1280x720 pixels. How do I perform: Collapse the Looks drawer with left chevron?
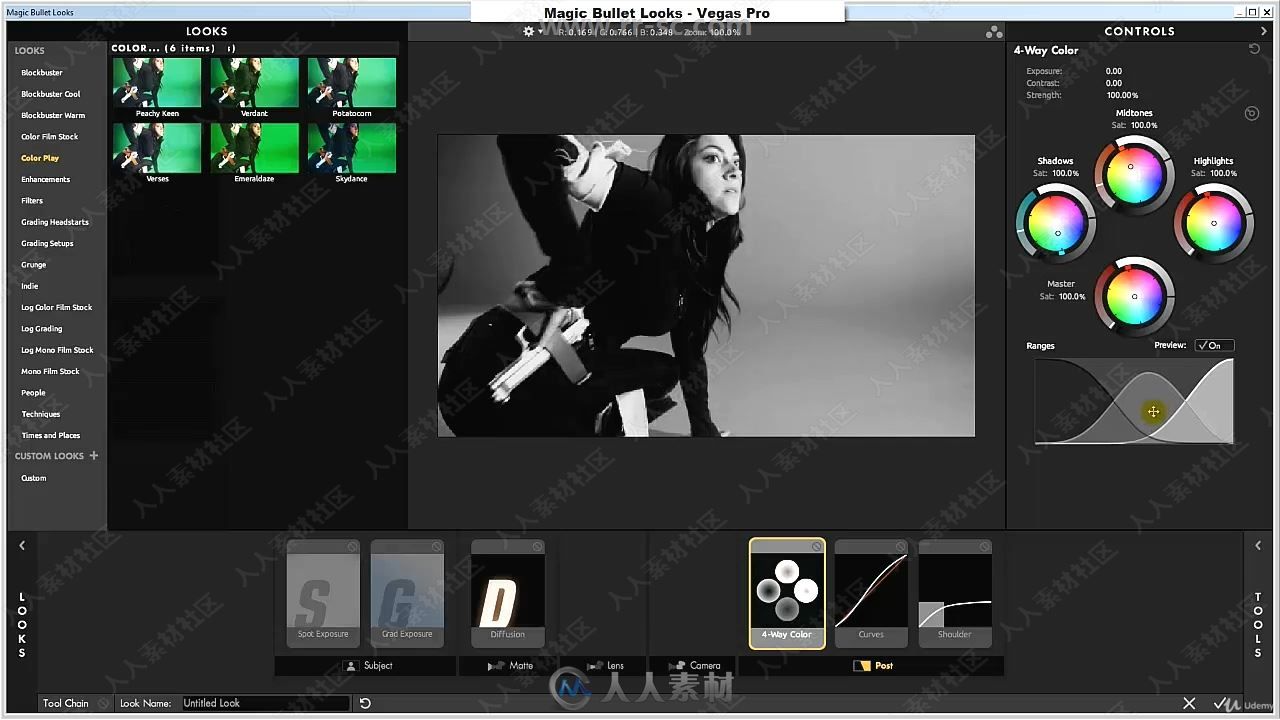[x=22, y=545]
